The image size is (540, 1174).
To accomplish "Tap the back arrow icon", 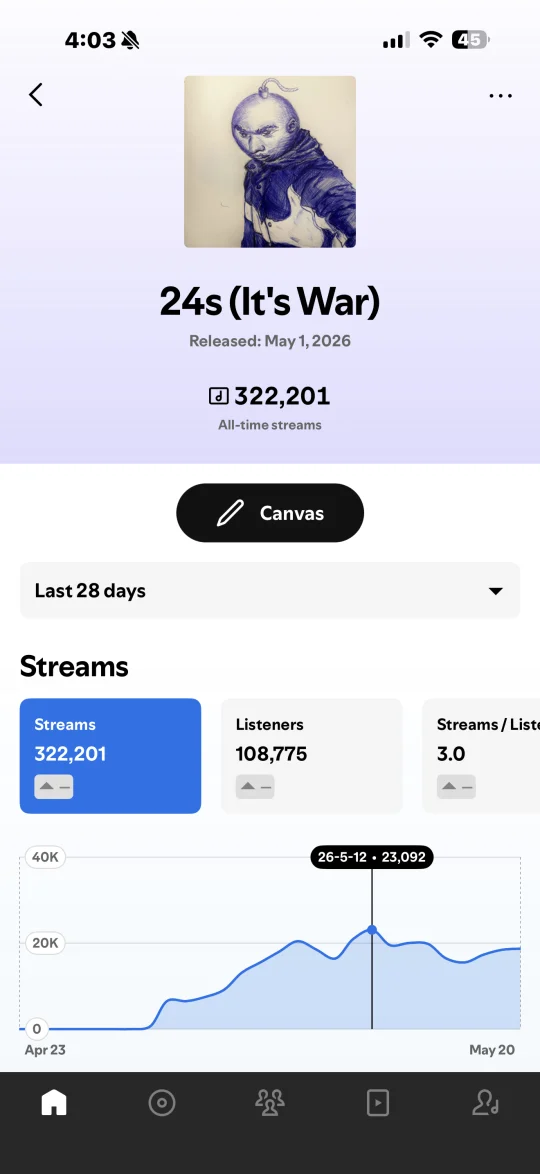I will [36, 95].
